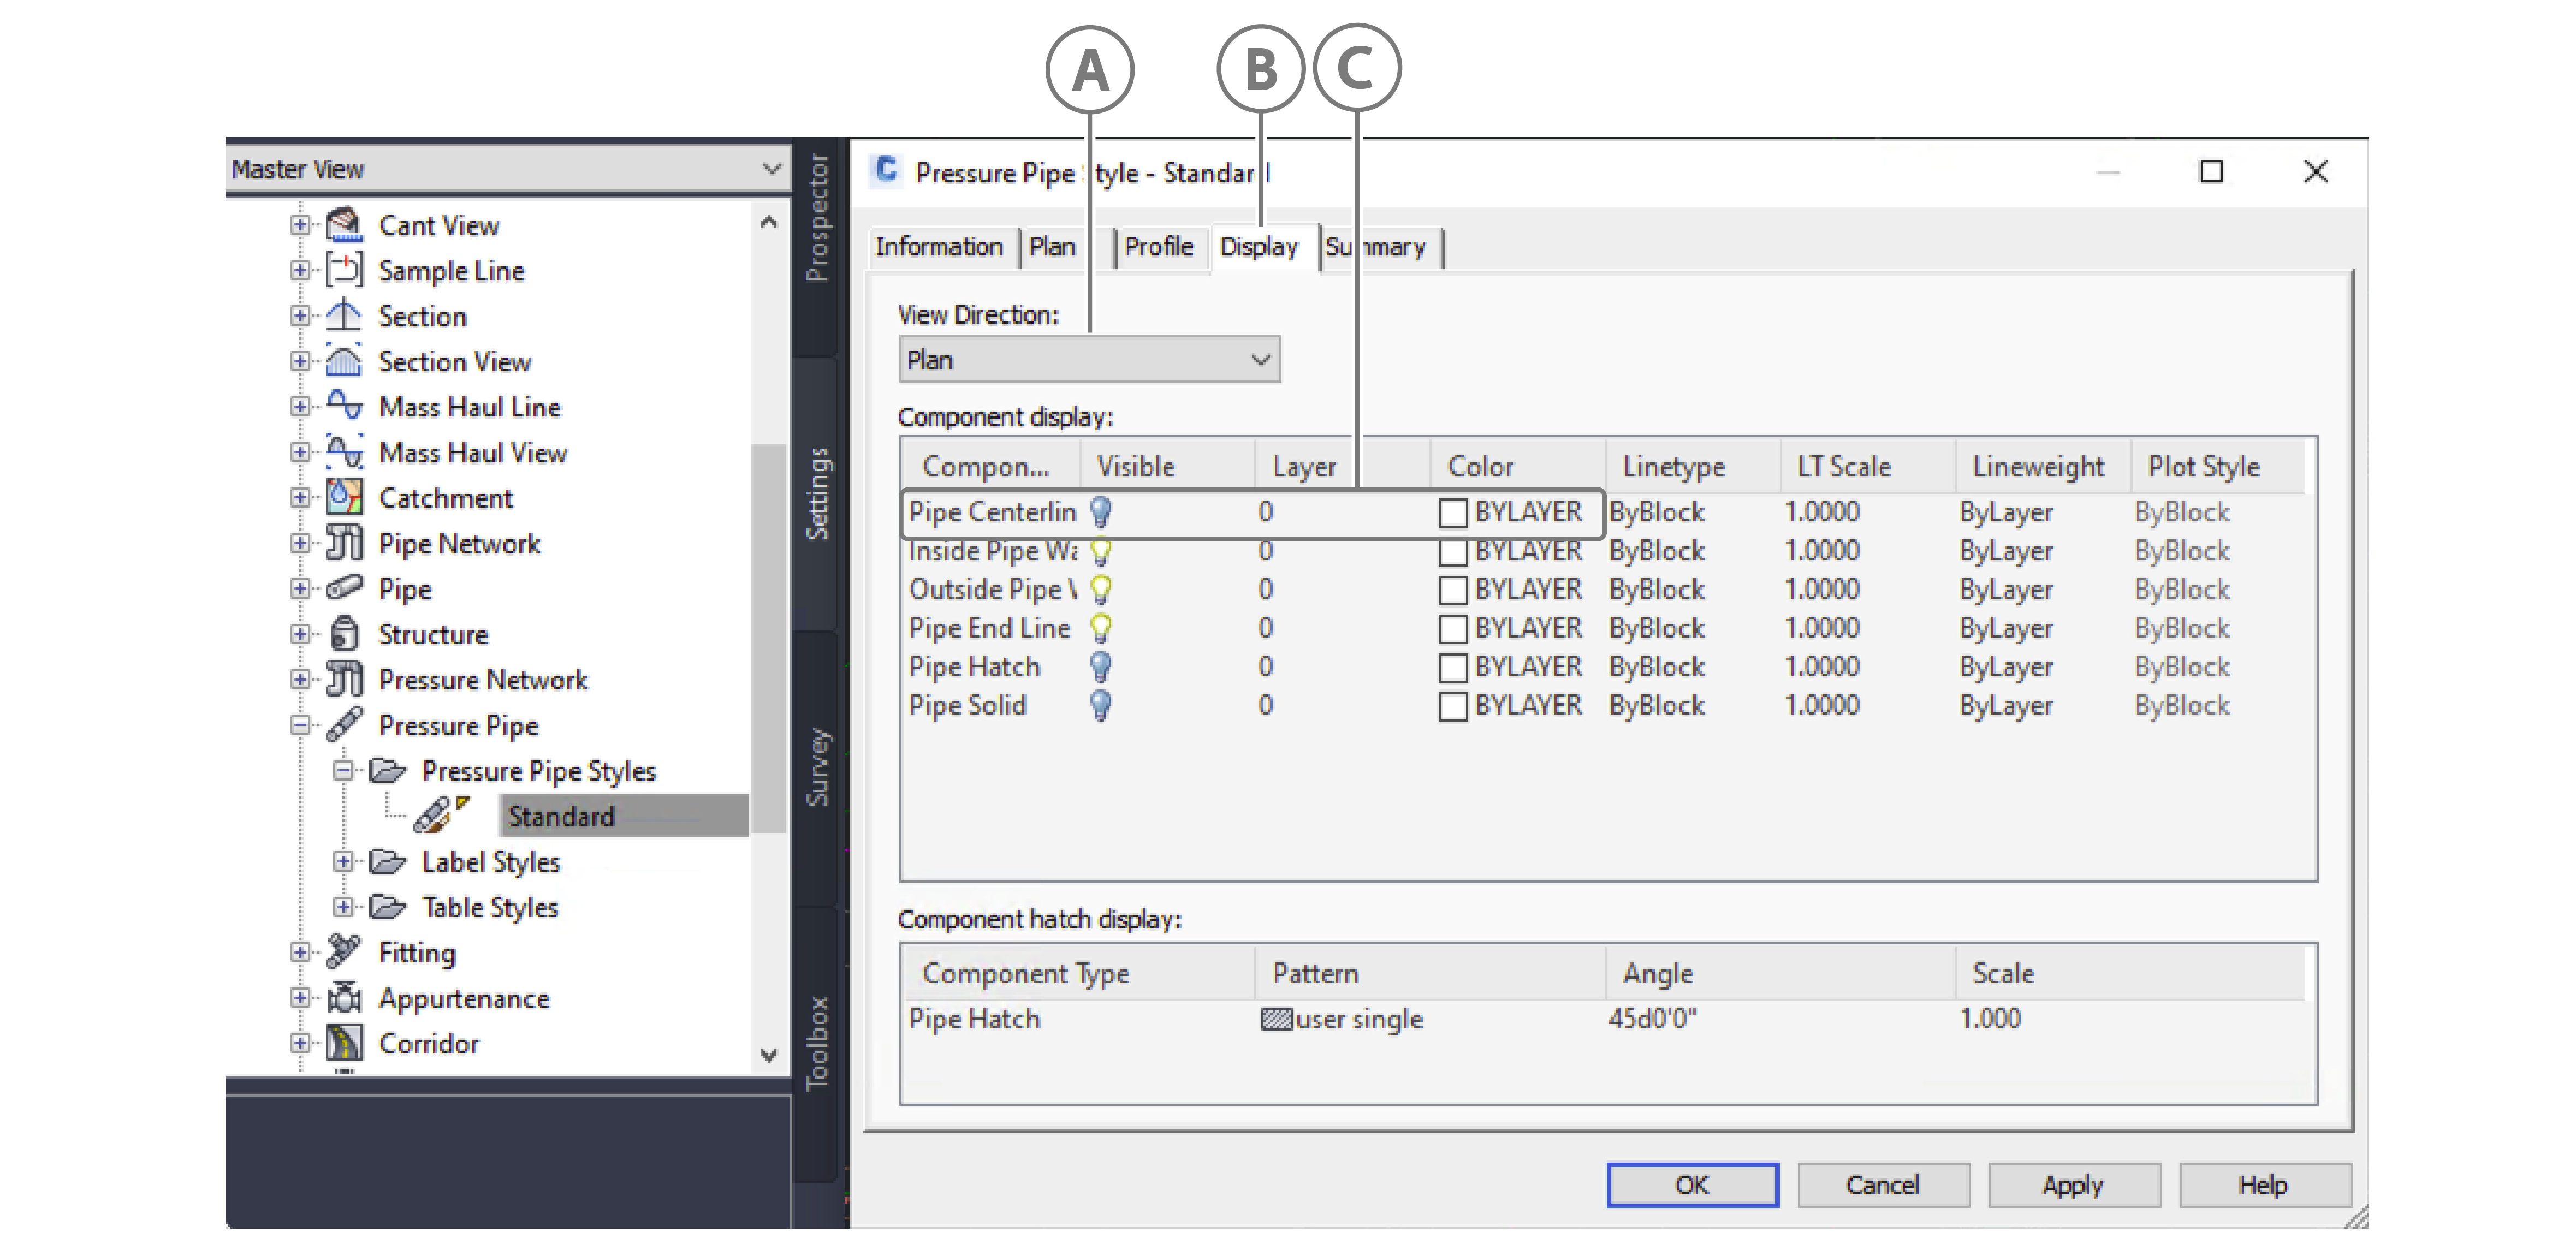This screenshot has height=1250, width=2576.
Task: Click the Pipe Hatch color swatch
Action: coord(1452,667)
